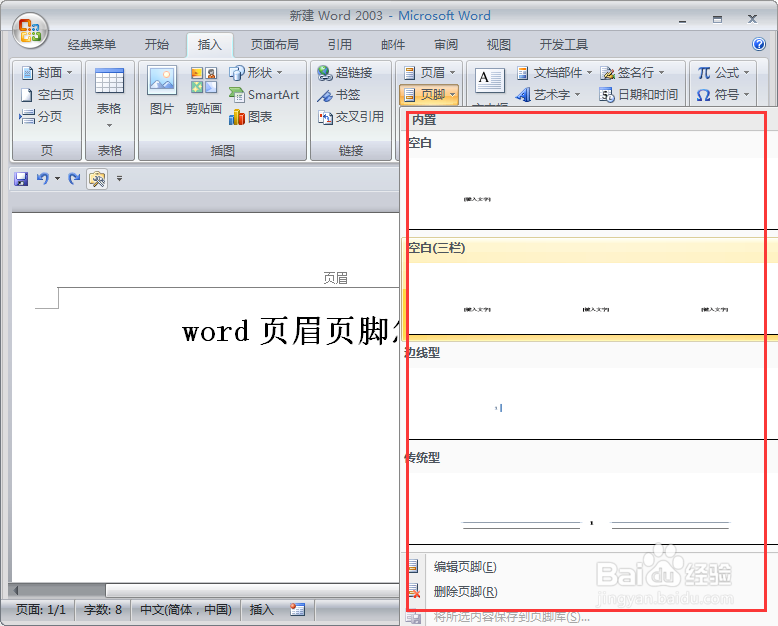Open clip art via 剪贴画
Viewport: 778px width, 626px height.
click(203, 91)
